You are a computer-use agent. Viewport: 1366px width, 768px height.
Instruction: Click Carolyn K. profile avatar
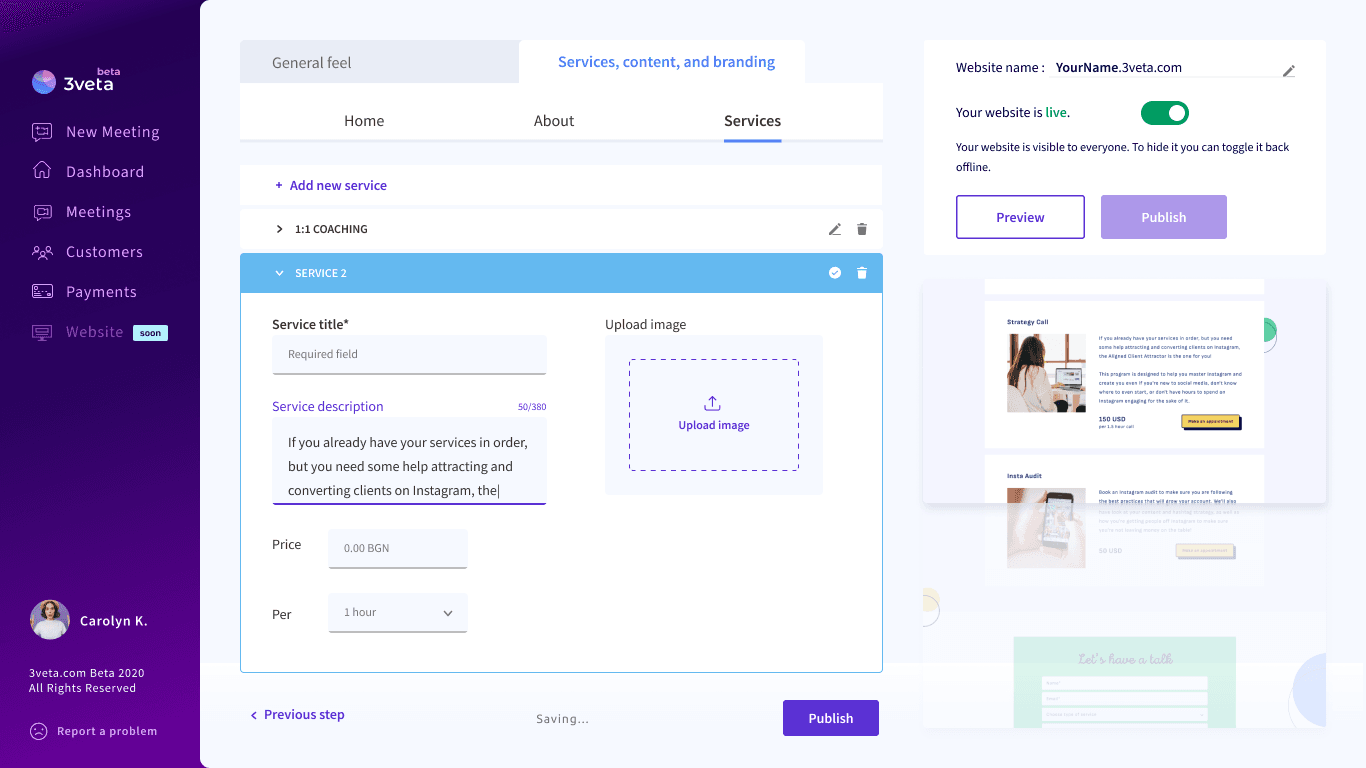[x=50, y=620]
